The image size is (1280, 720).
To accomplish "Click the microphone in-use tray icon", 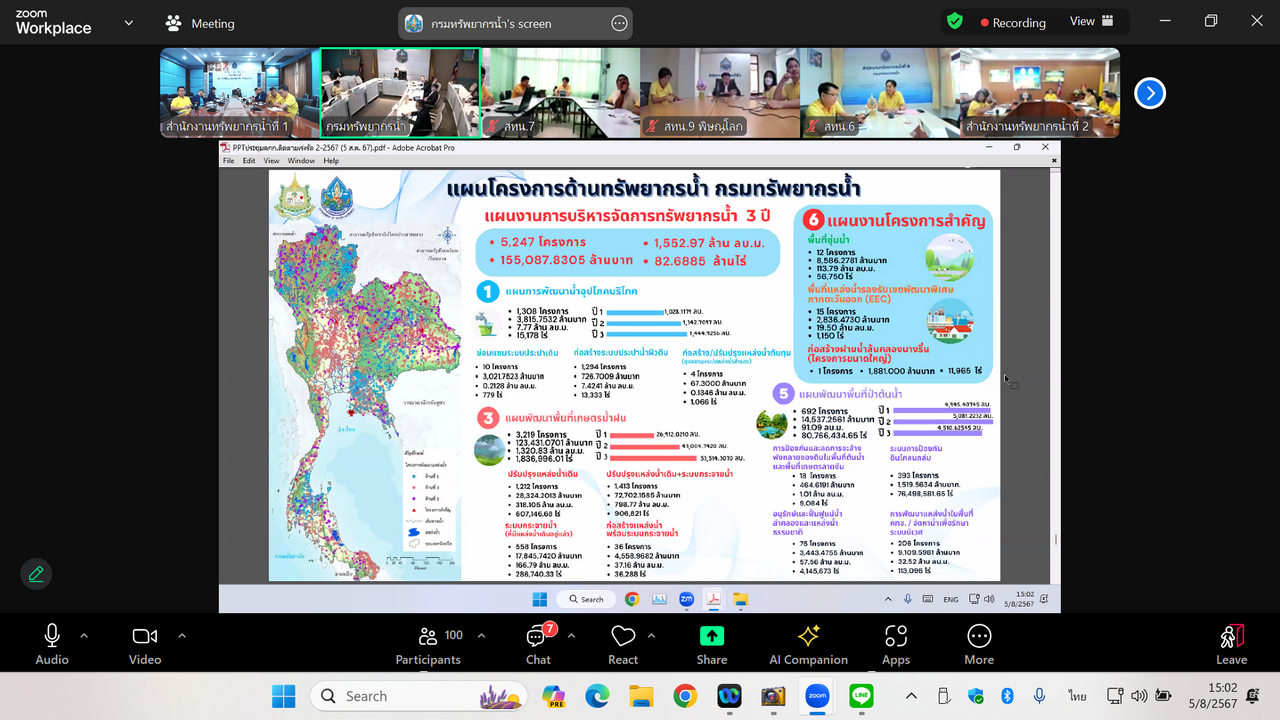I will [1040, 696].
